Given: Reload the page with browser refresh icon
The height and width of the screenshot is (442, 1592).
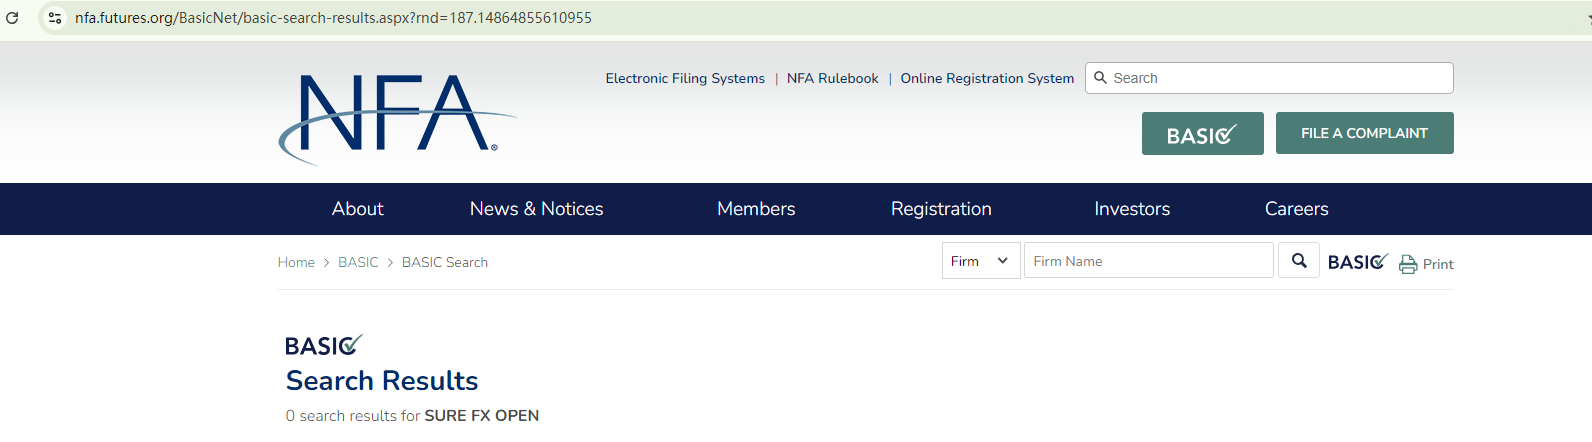Looking at the screenshot, I should pyautogui.click(x=12, y=18).
